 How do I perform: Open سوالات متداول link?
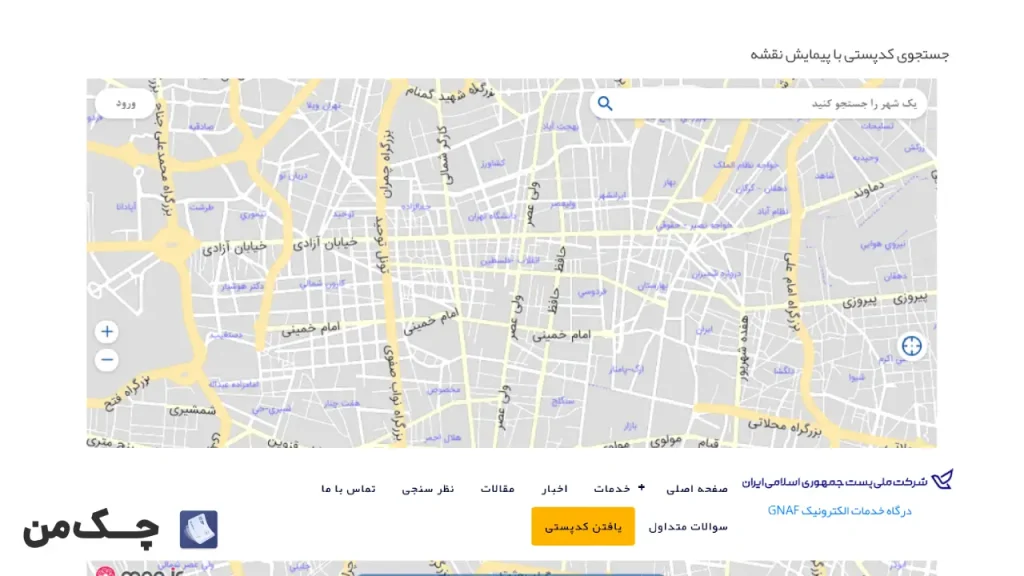tap(688, 526)
